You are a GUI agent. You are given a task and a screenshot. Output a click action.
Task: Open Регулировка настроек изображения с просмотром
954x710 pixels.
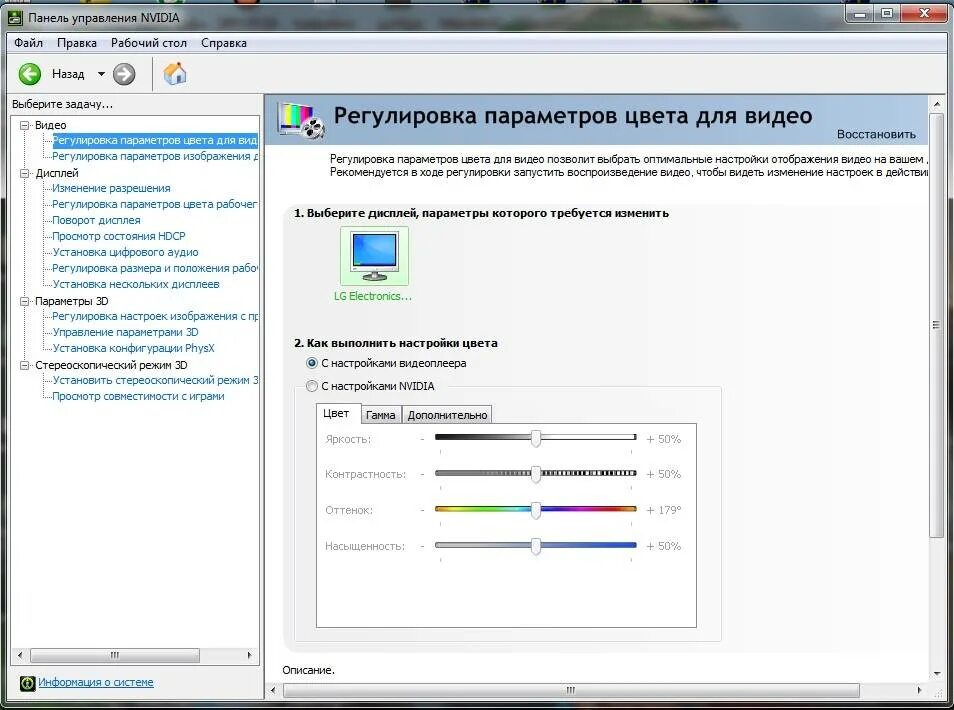pyautogui.click(x=155, y=316)
